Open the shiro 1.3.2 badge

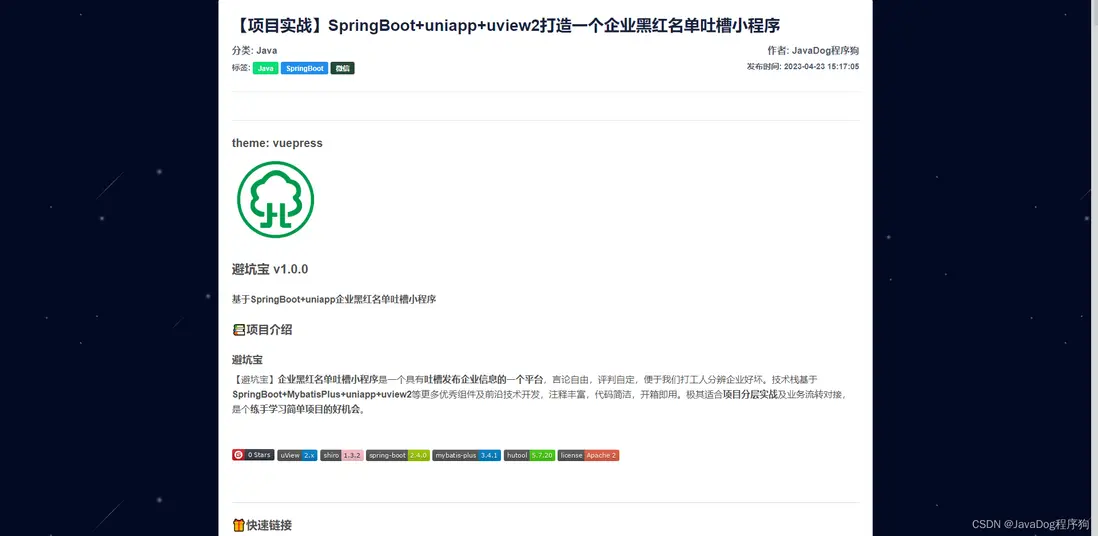pos(342,455)
